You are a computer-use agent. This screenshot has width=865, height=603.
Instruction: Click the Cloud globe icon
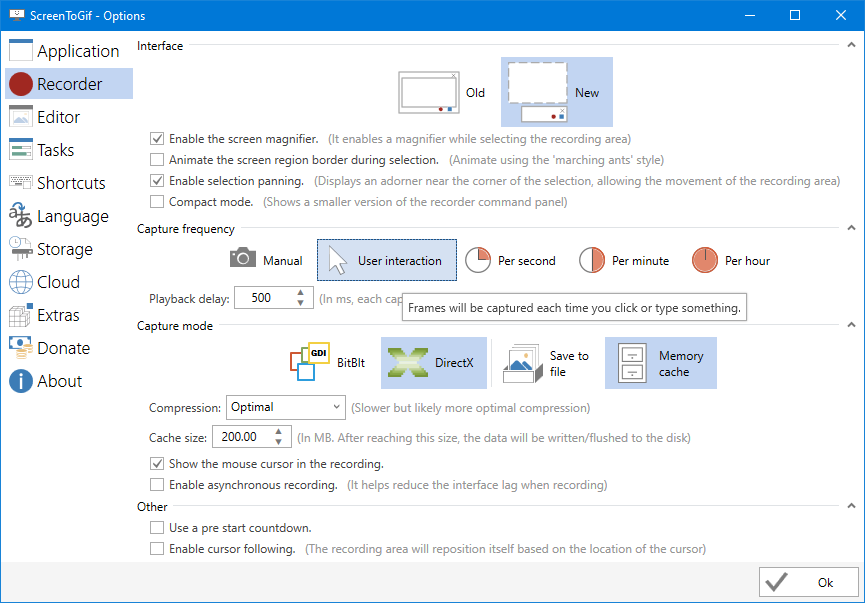coord(21,282)
